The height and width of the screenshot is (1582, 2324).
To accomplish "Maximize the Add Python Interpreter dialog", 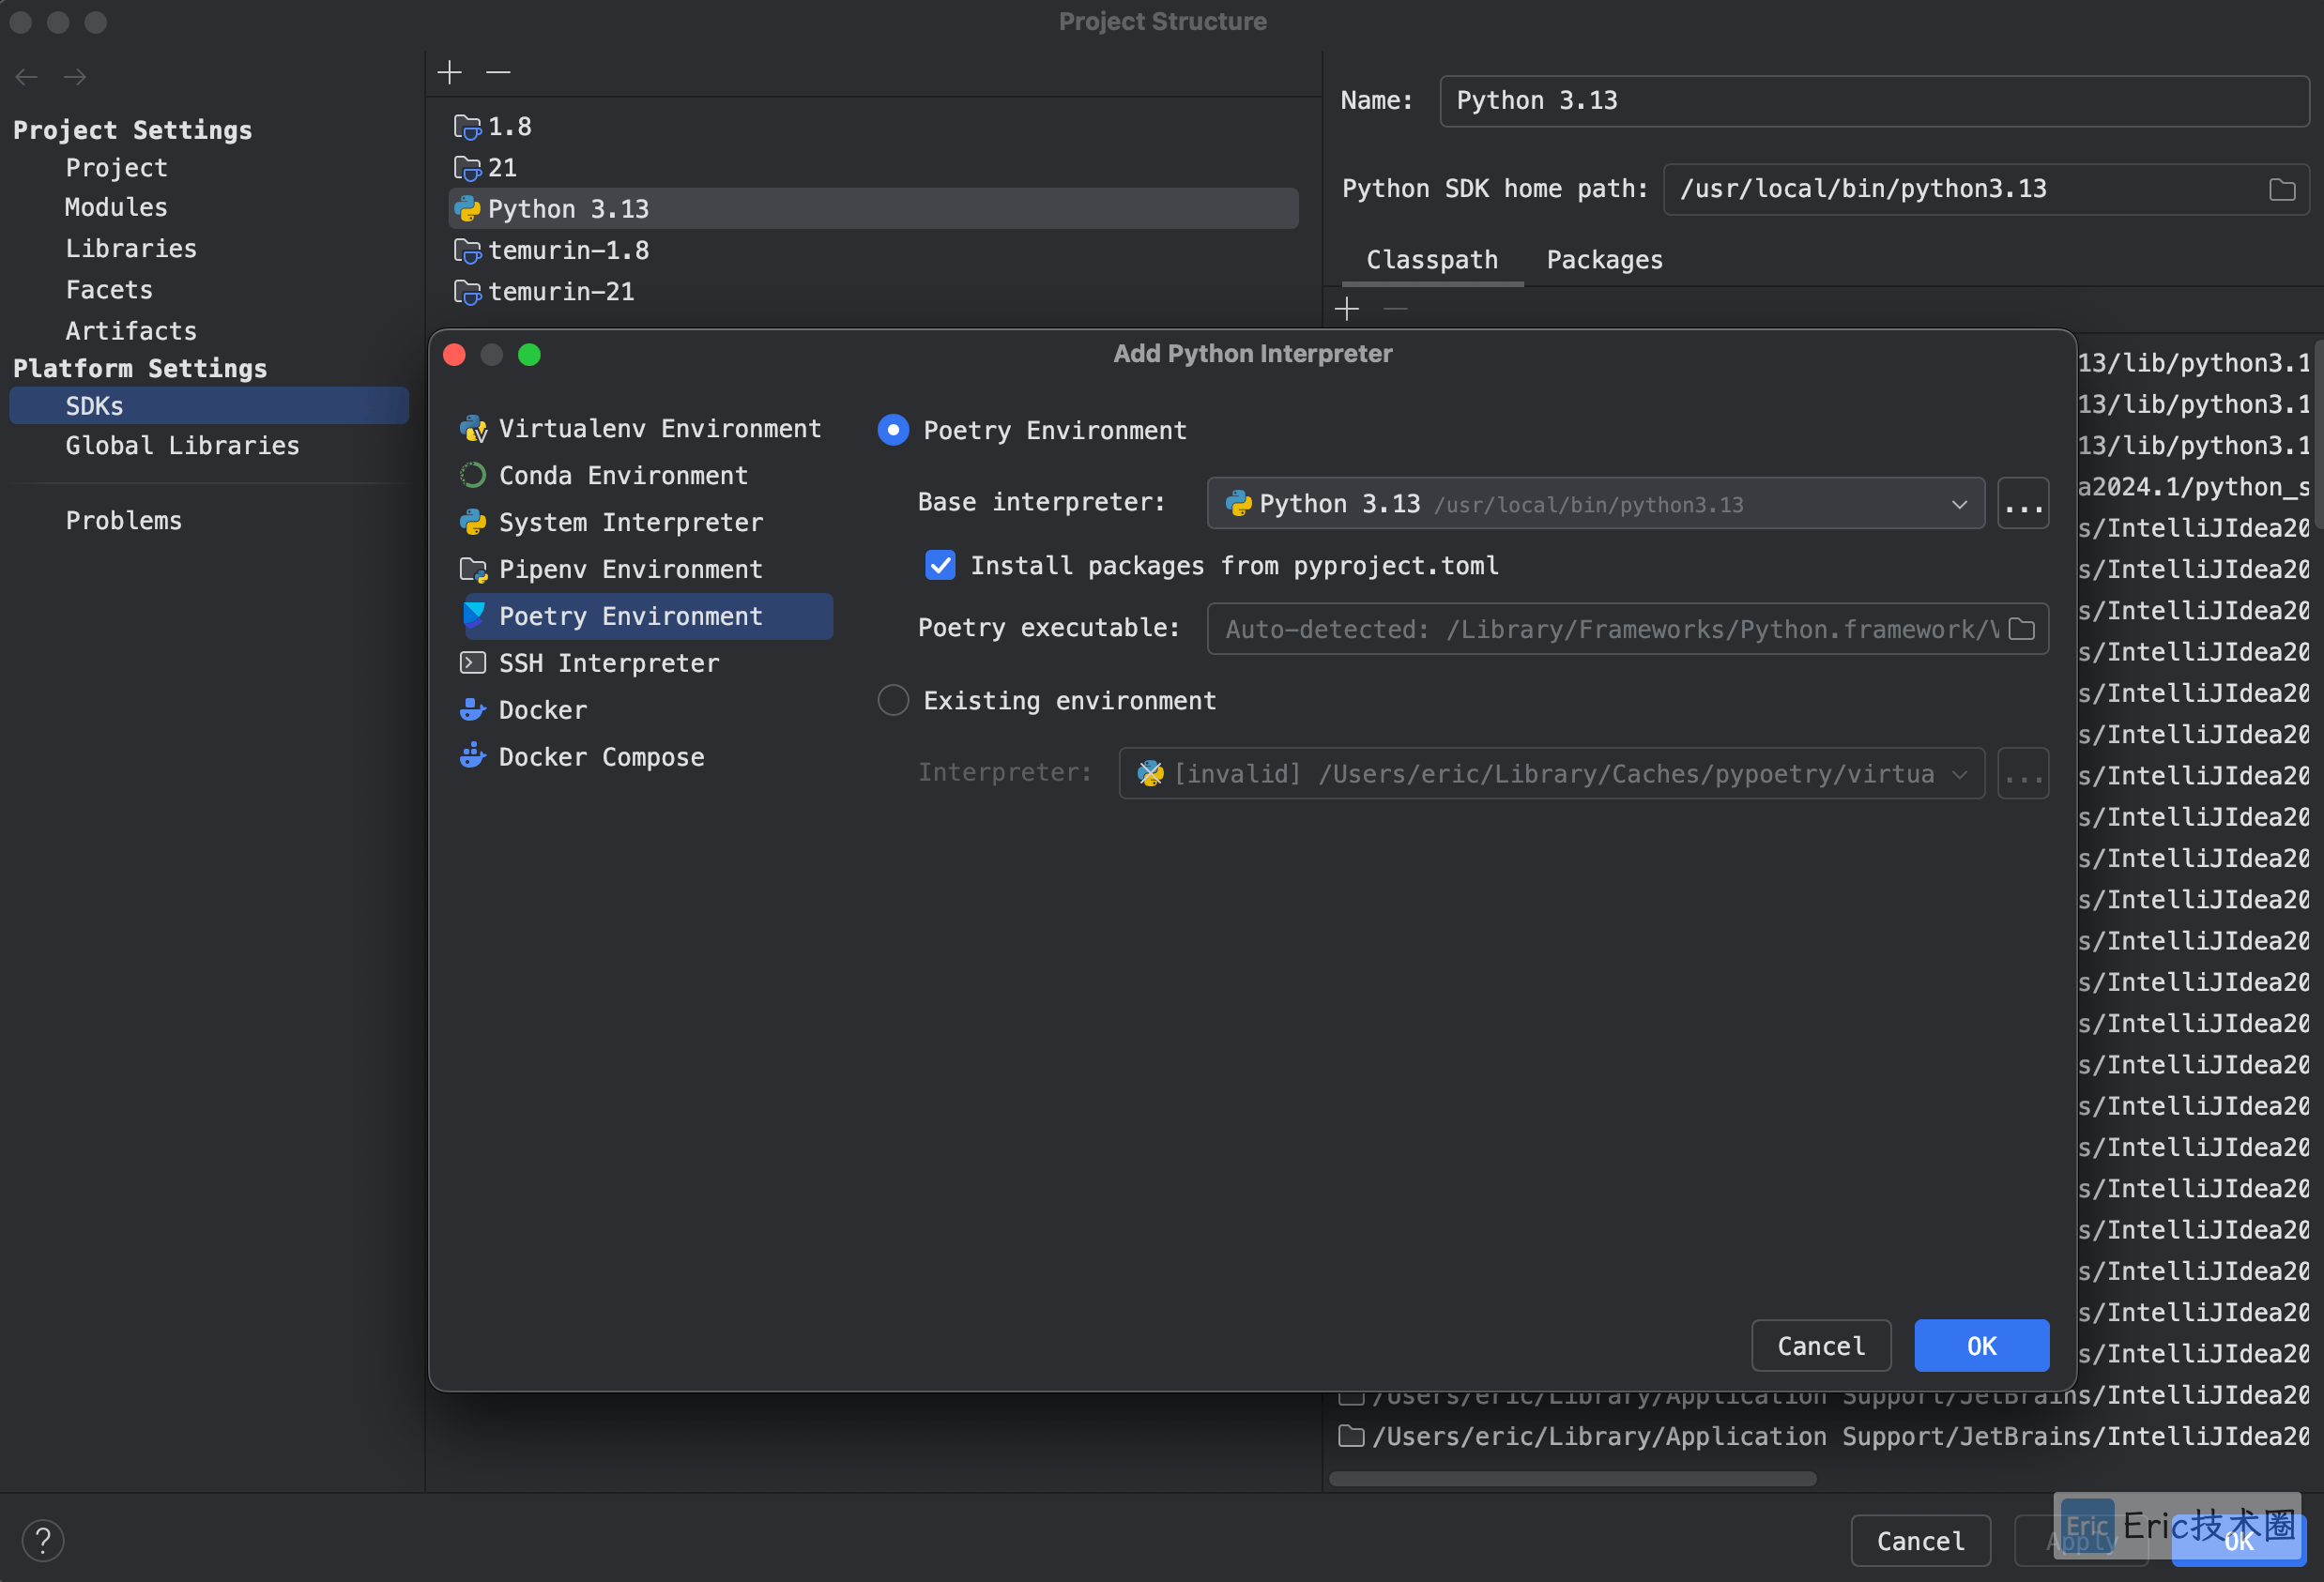I will click(529, 355).
